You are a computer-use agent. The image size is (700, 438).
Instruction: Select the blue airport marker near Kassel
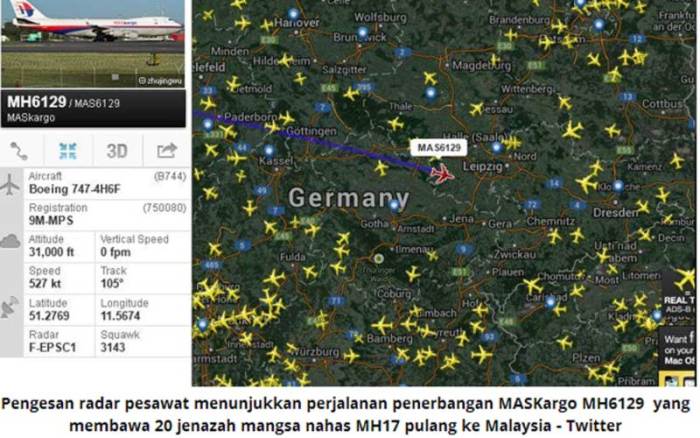pyautogui.click(x=269, y=150)
